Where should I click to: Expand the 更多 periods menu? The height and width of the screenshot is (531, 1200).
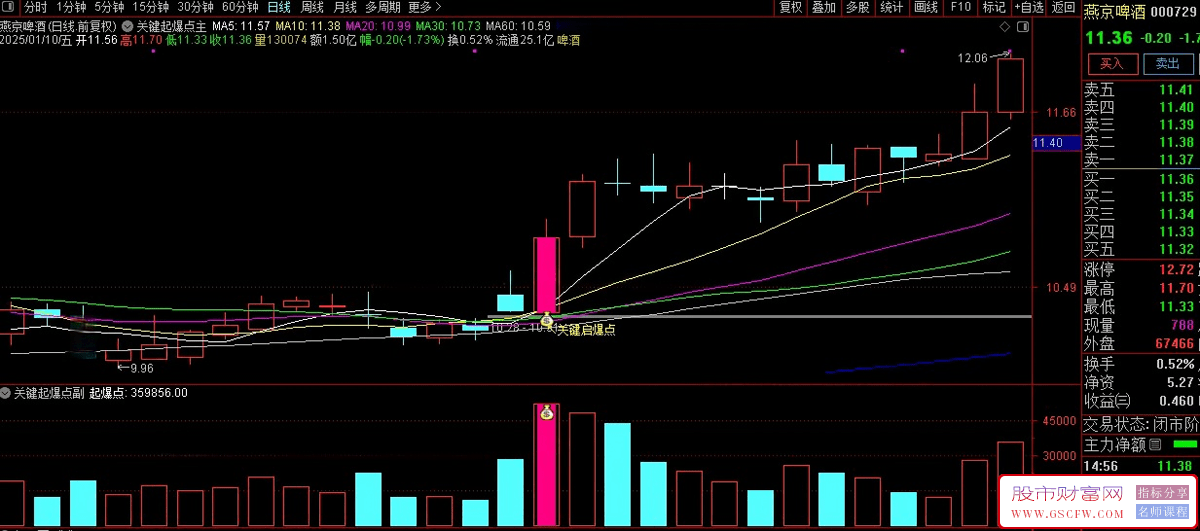426,7
